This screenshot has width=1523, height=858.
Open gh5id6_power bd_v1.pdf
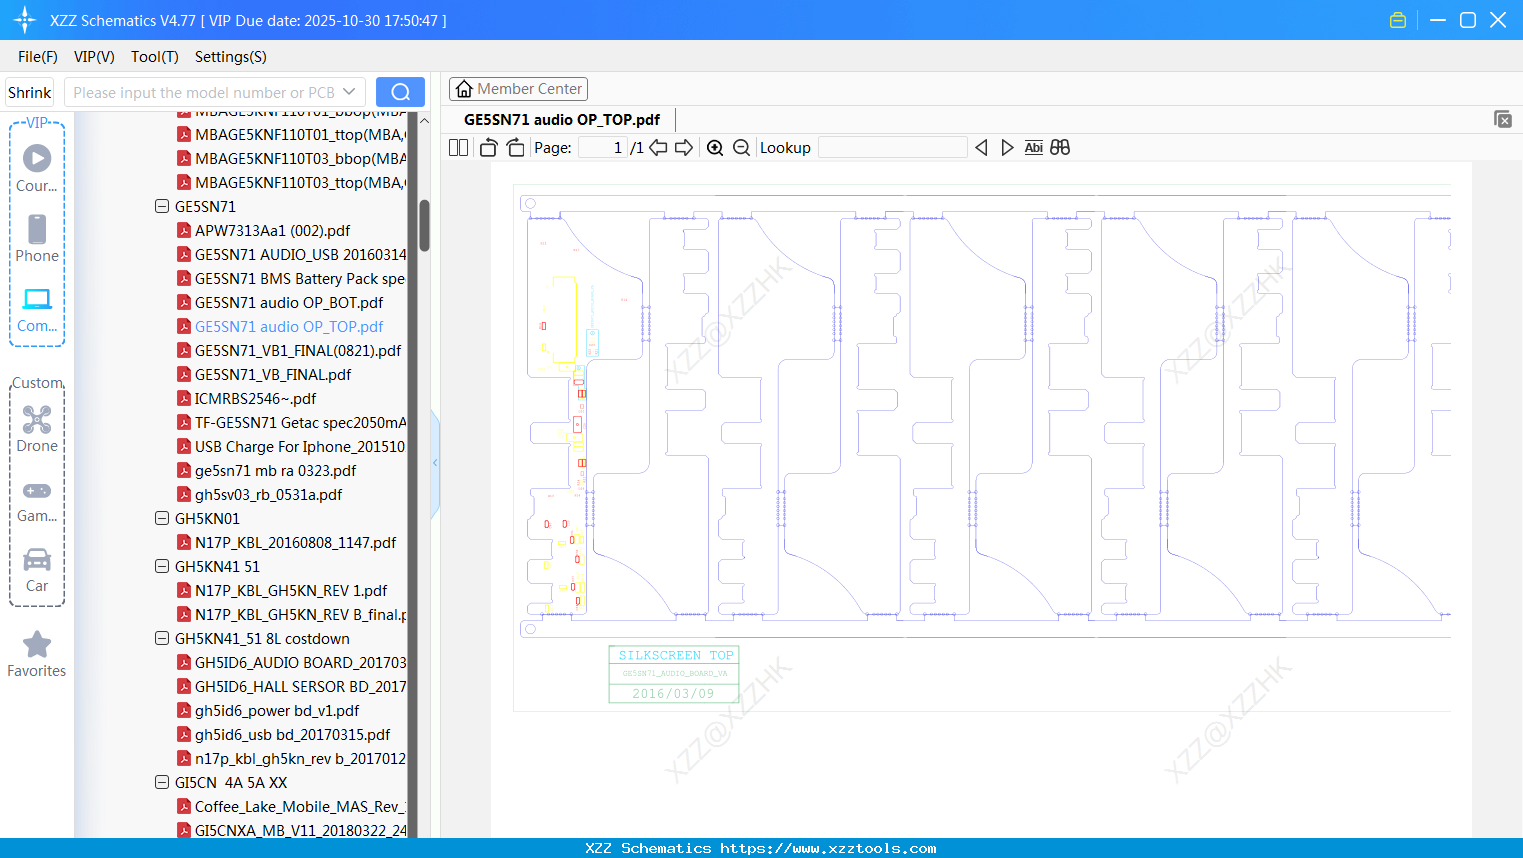(277, 710)
